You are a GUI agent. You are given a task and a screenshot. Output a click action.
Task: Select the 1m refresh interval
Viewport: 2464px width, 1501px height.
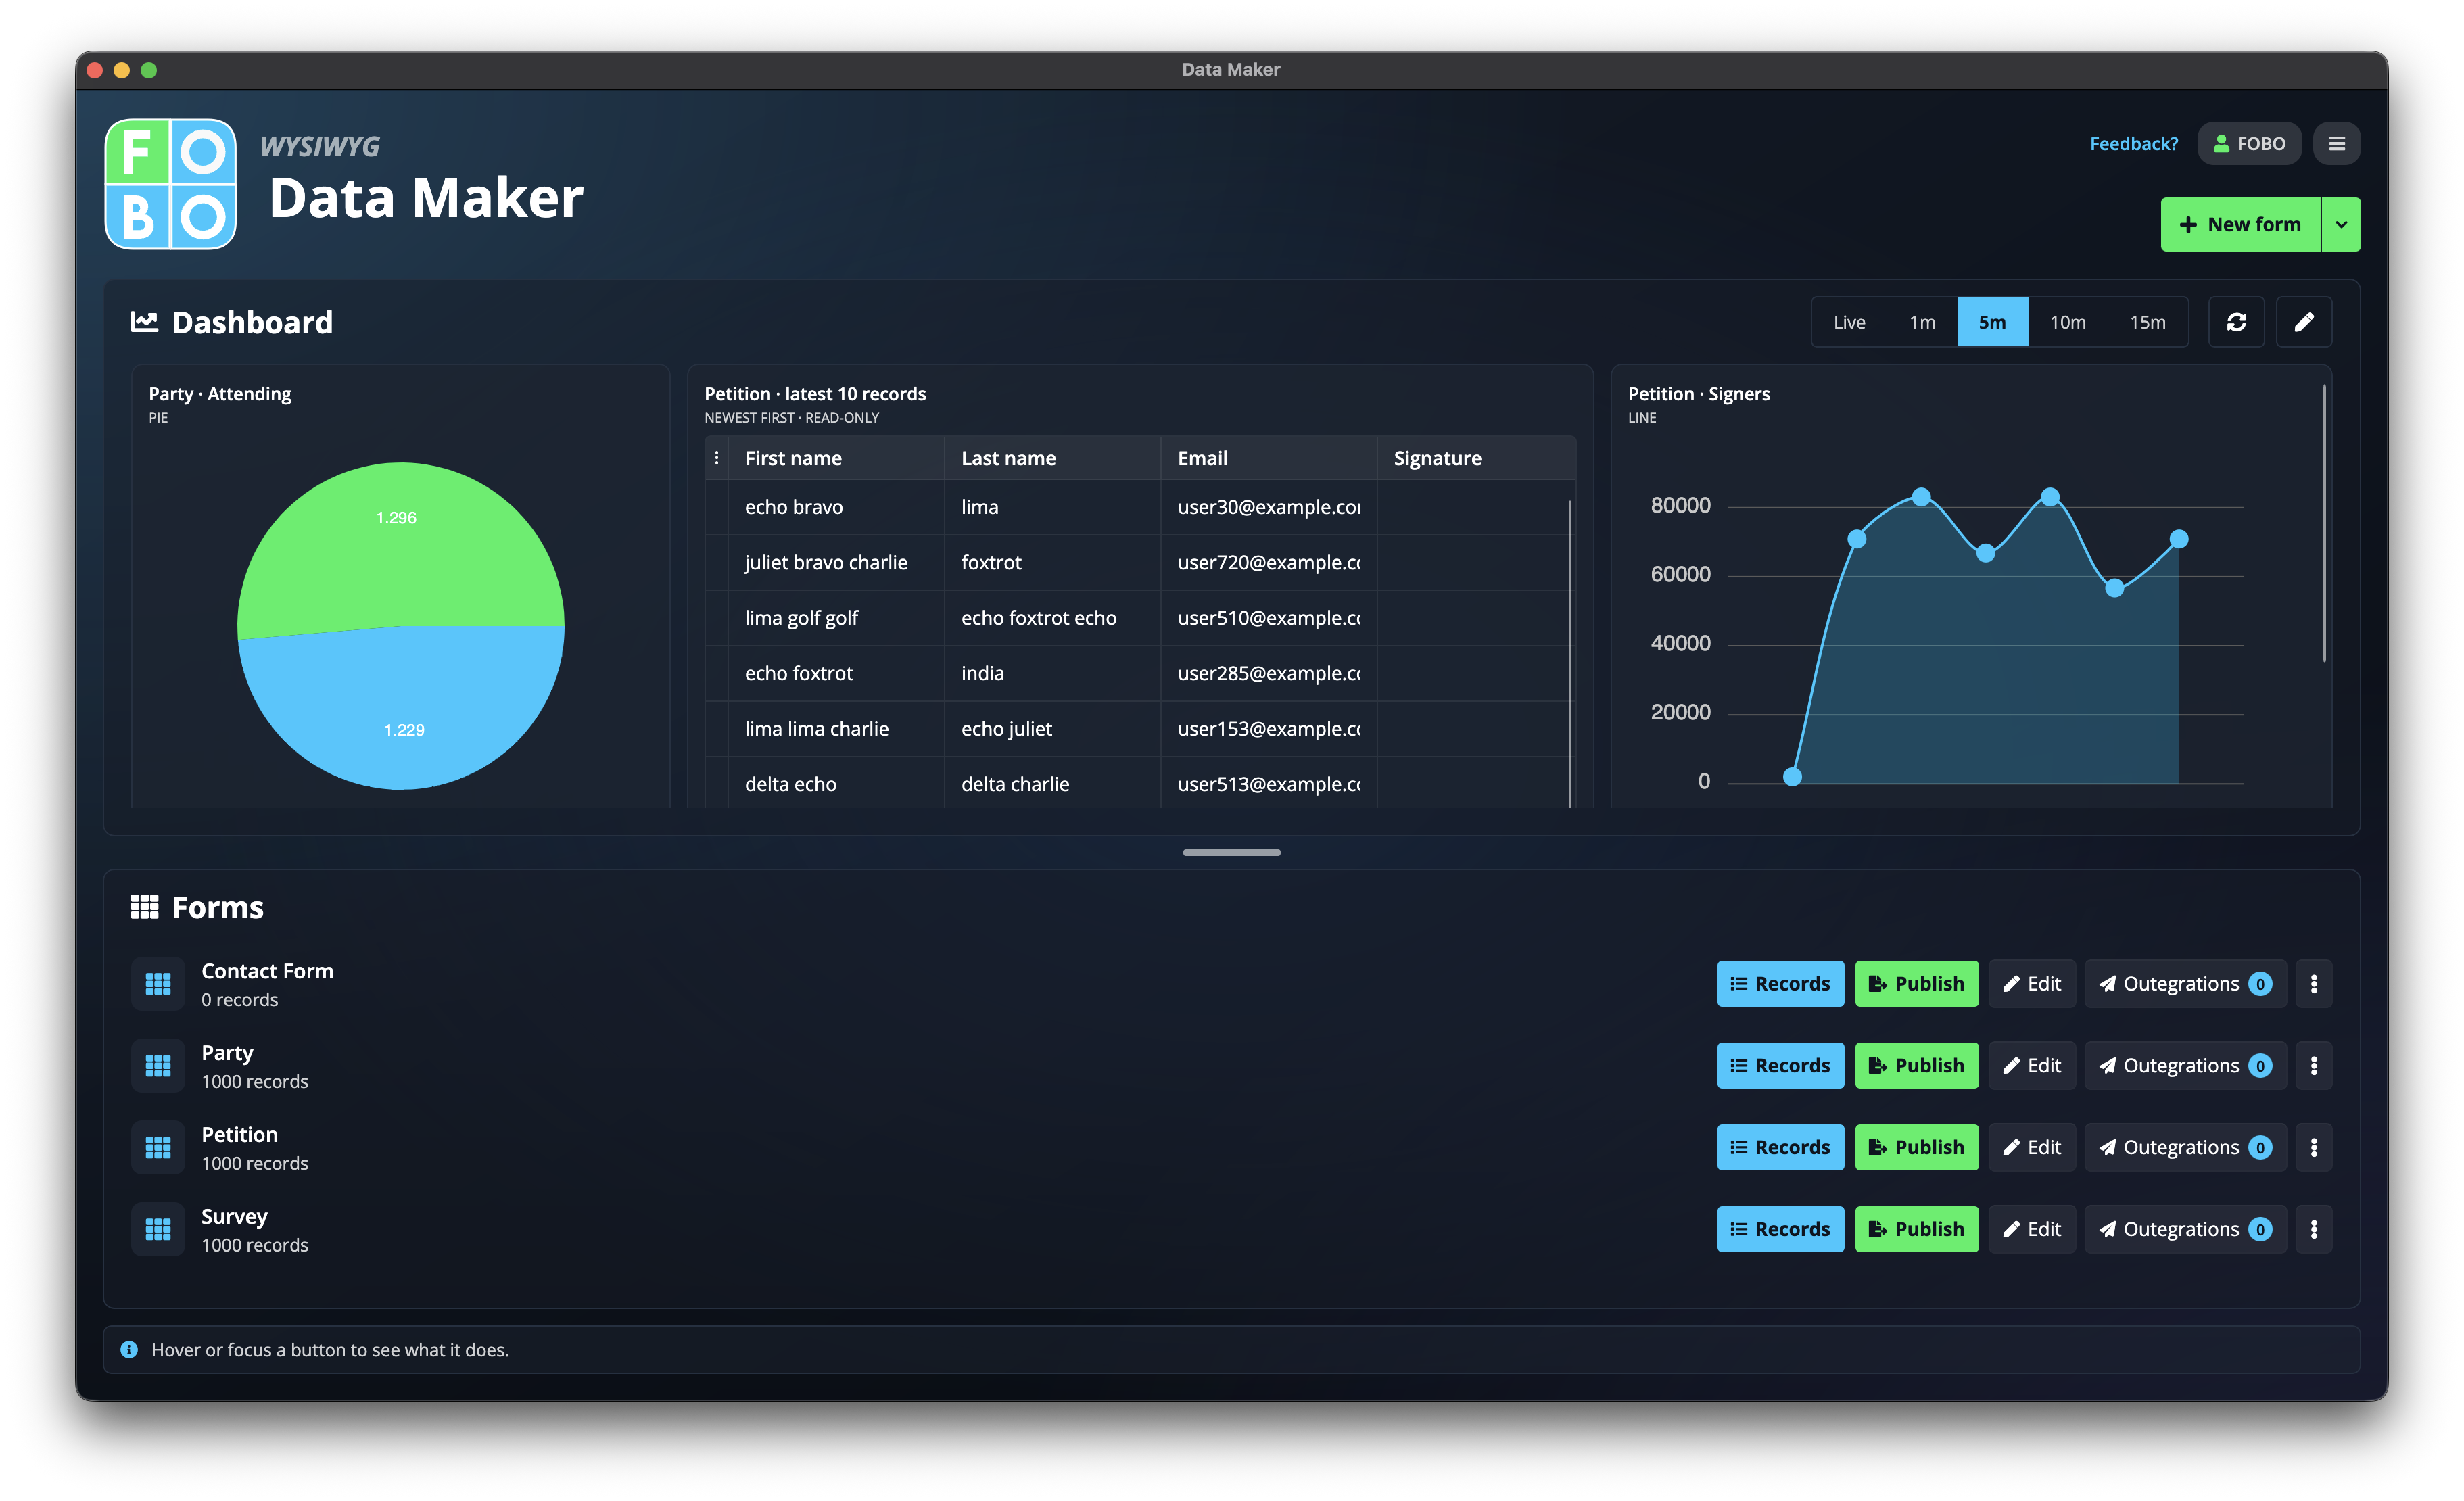click(1921, 322)
